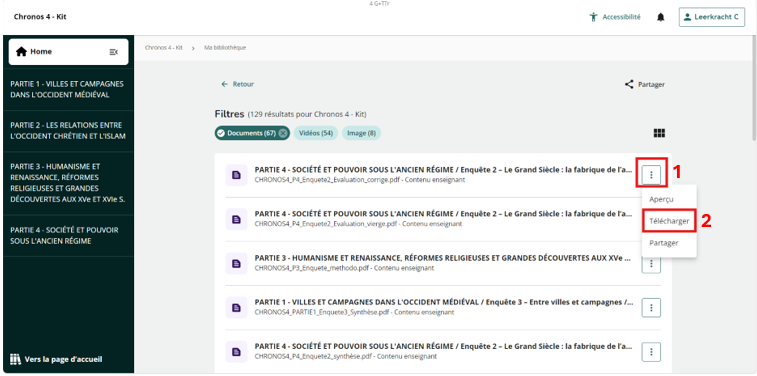Go back with the Retour link
The image size is (757, 376).
click(x=238, y=84)
